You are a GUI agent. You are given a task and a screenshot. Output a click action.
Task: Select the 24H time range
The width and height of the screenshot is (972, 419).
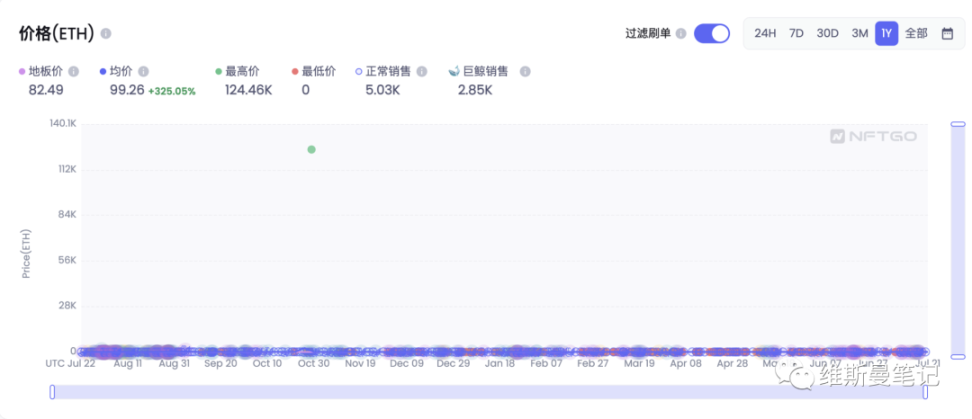click(765, 33)
